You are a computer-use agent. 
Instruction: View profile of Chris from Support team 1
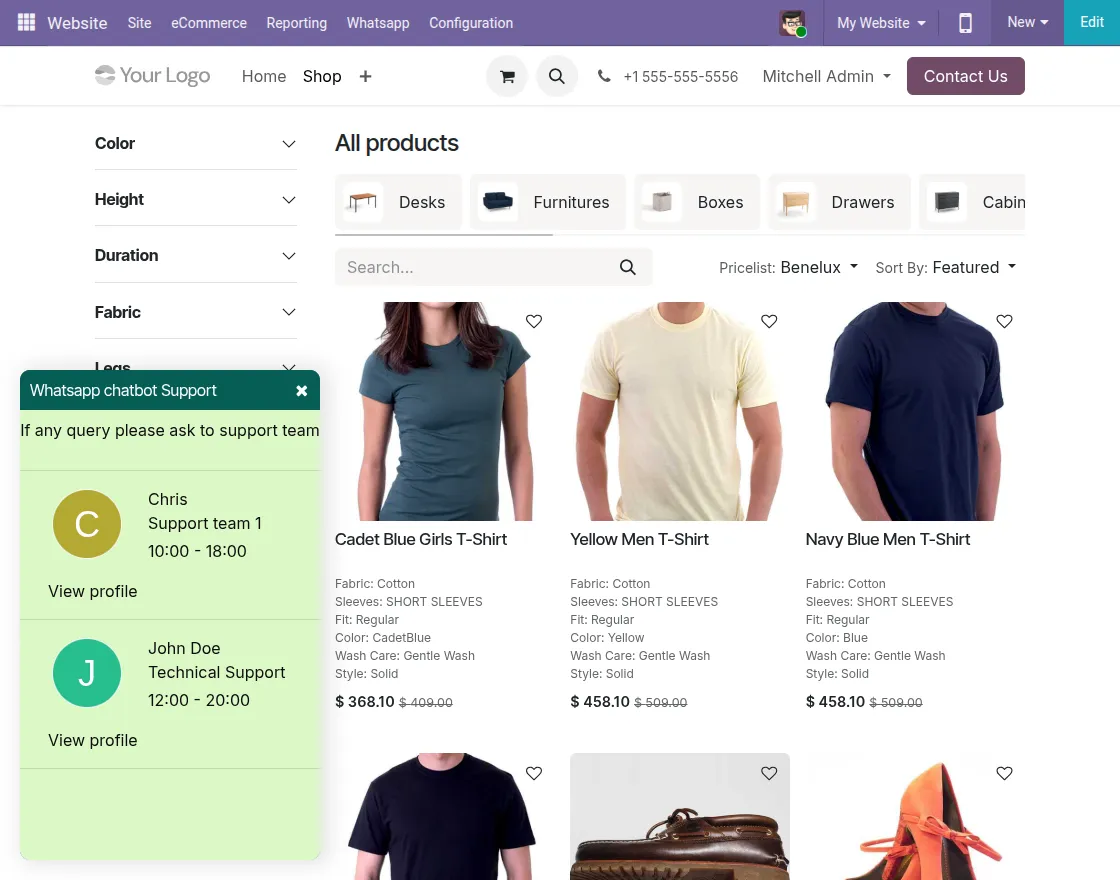tap(92, 591)
